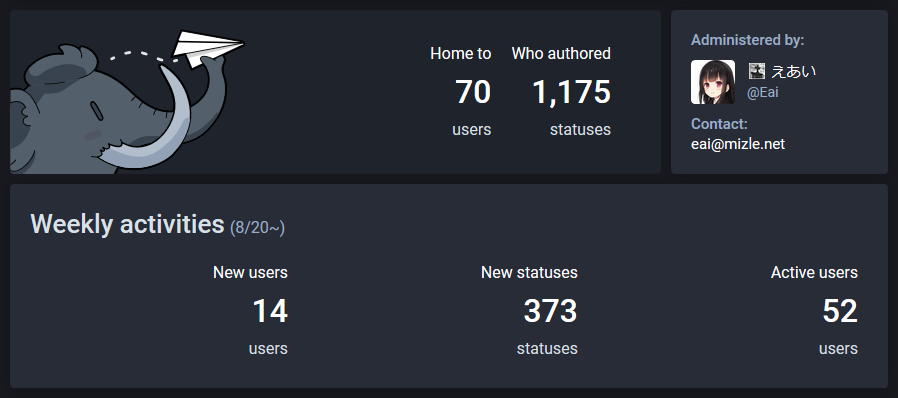Click the Active users label
The width and height of the screenshot is (898, 398).
coord(814,273)
